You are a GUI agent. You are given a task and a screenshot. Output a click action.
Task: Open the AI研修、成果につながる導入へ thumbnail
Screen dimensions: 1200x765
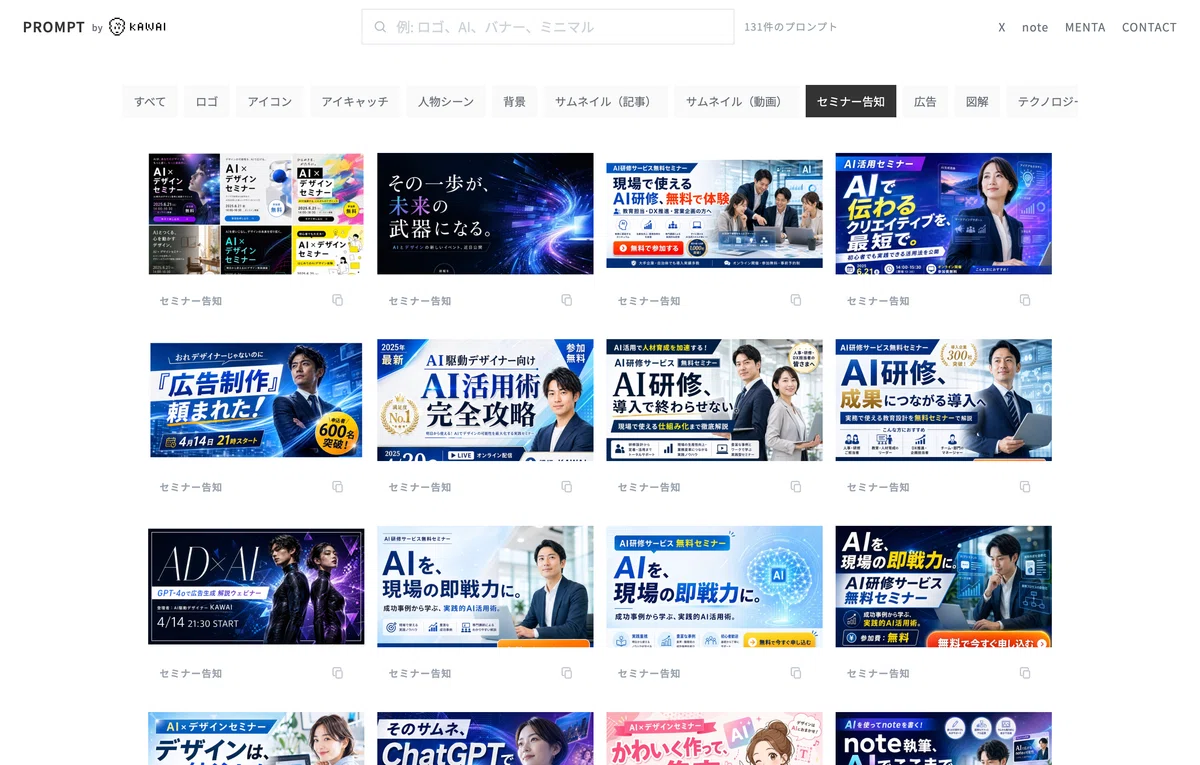point(943,400)
